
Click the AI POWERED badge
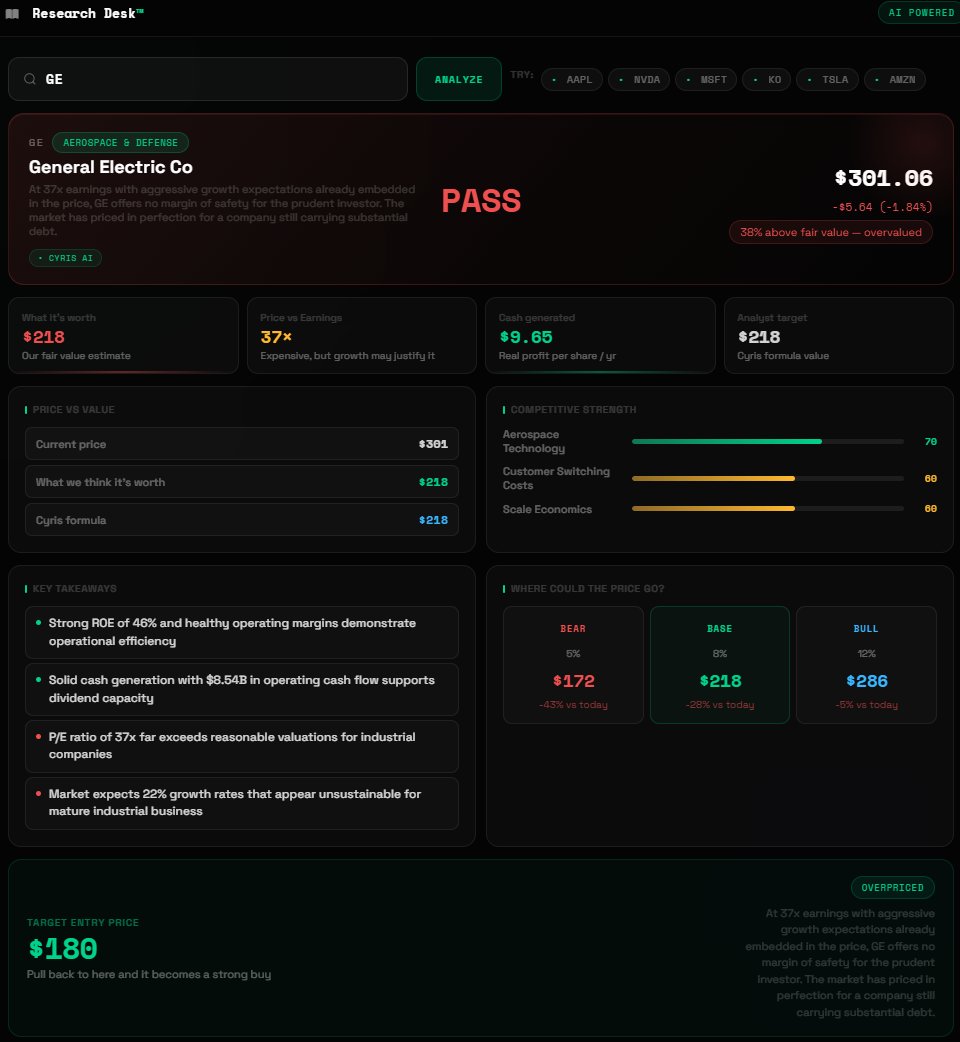[x=920, y=13]
